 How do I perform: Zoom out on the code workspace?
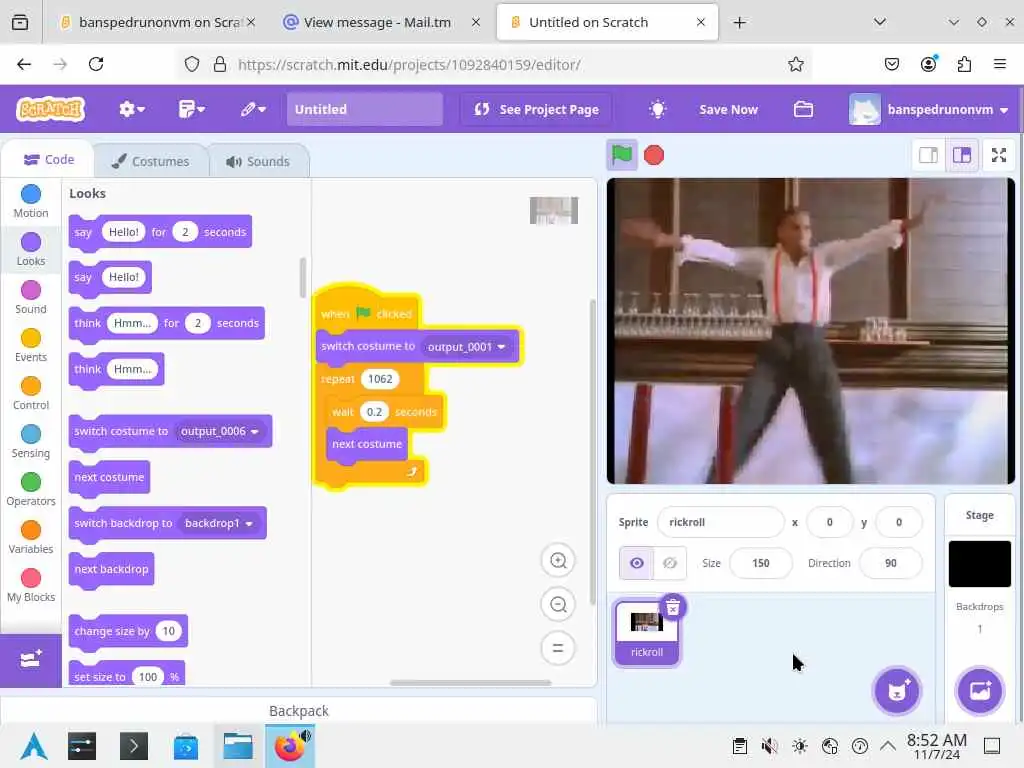point(558,605)
